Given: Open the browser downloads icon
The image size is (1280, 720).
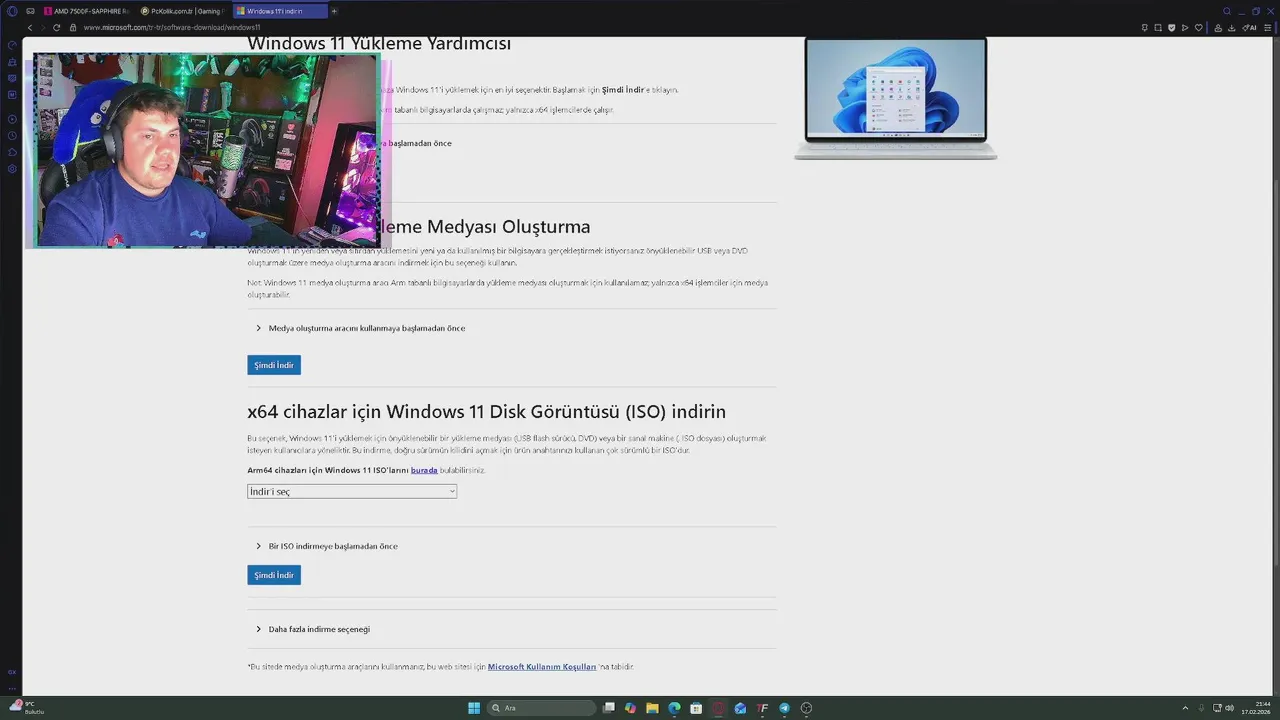Looking at the screenshot, I should click(x=1232, y=28).
